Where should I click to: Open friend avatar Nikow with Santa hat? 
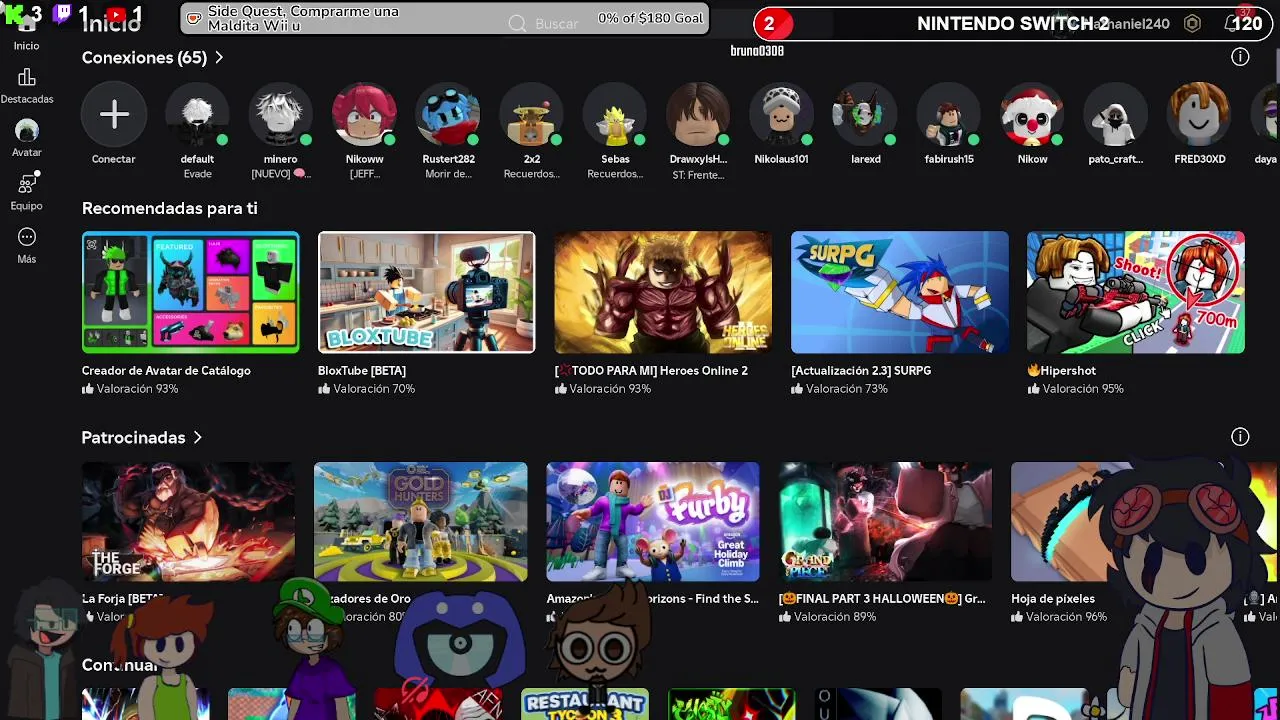[1032, 115]
